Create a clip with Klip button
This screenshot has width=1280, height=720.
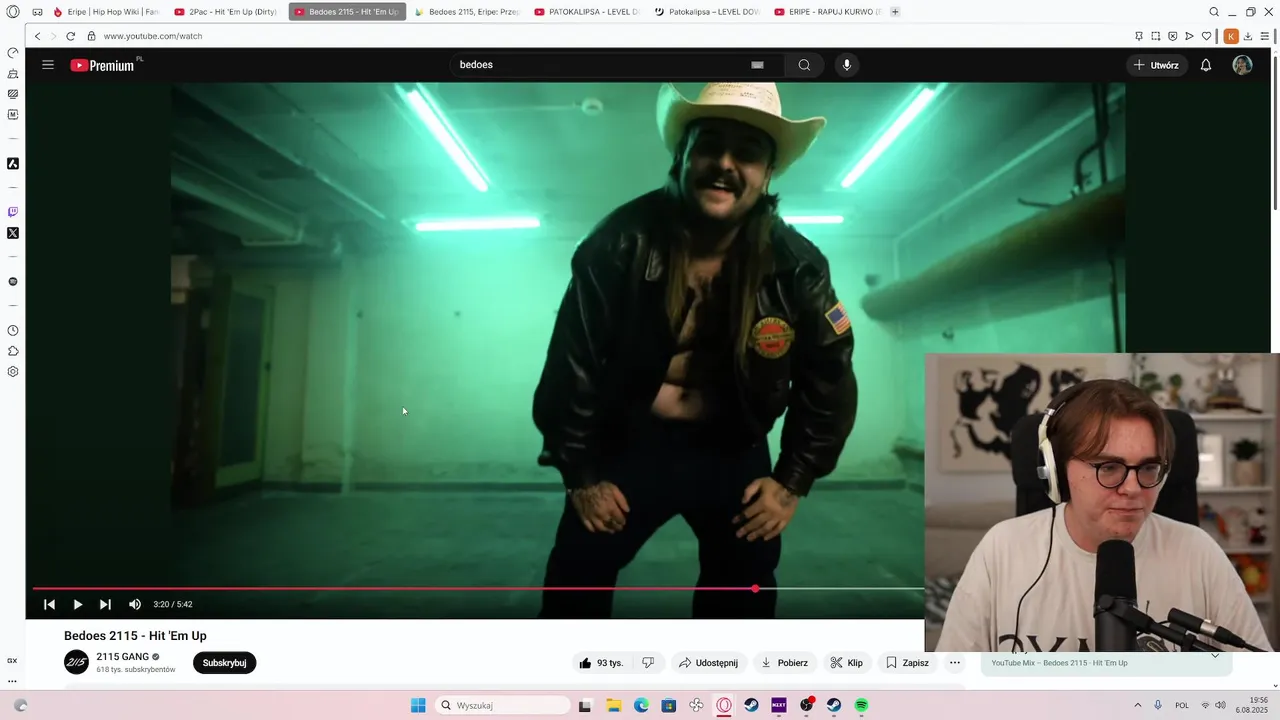846,663
